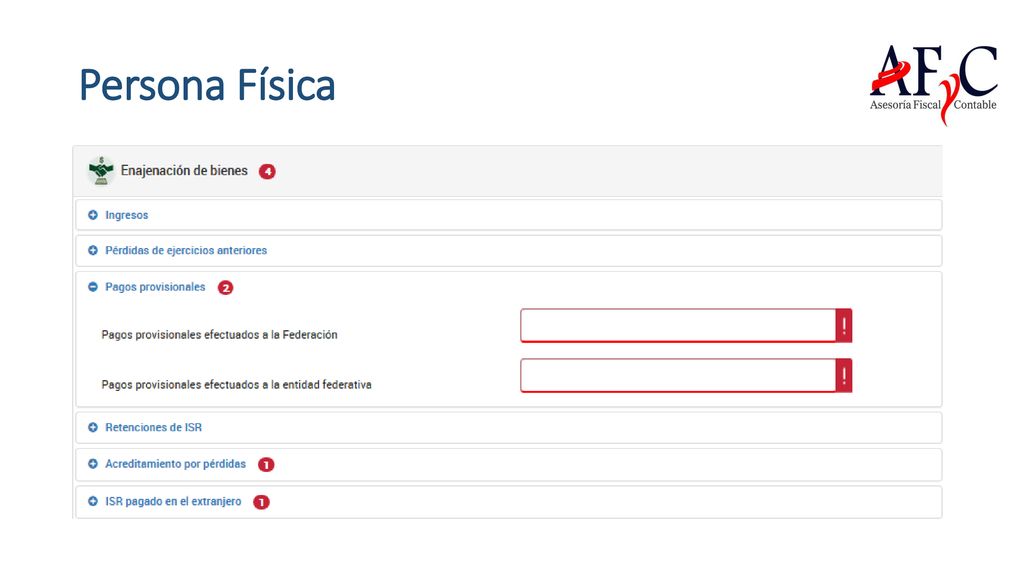The image size is (1024, 576).
Task: Click red badge 1 beside ISR pagado en el extranjero
Action: (x=261, y=502)
